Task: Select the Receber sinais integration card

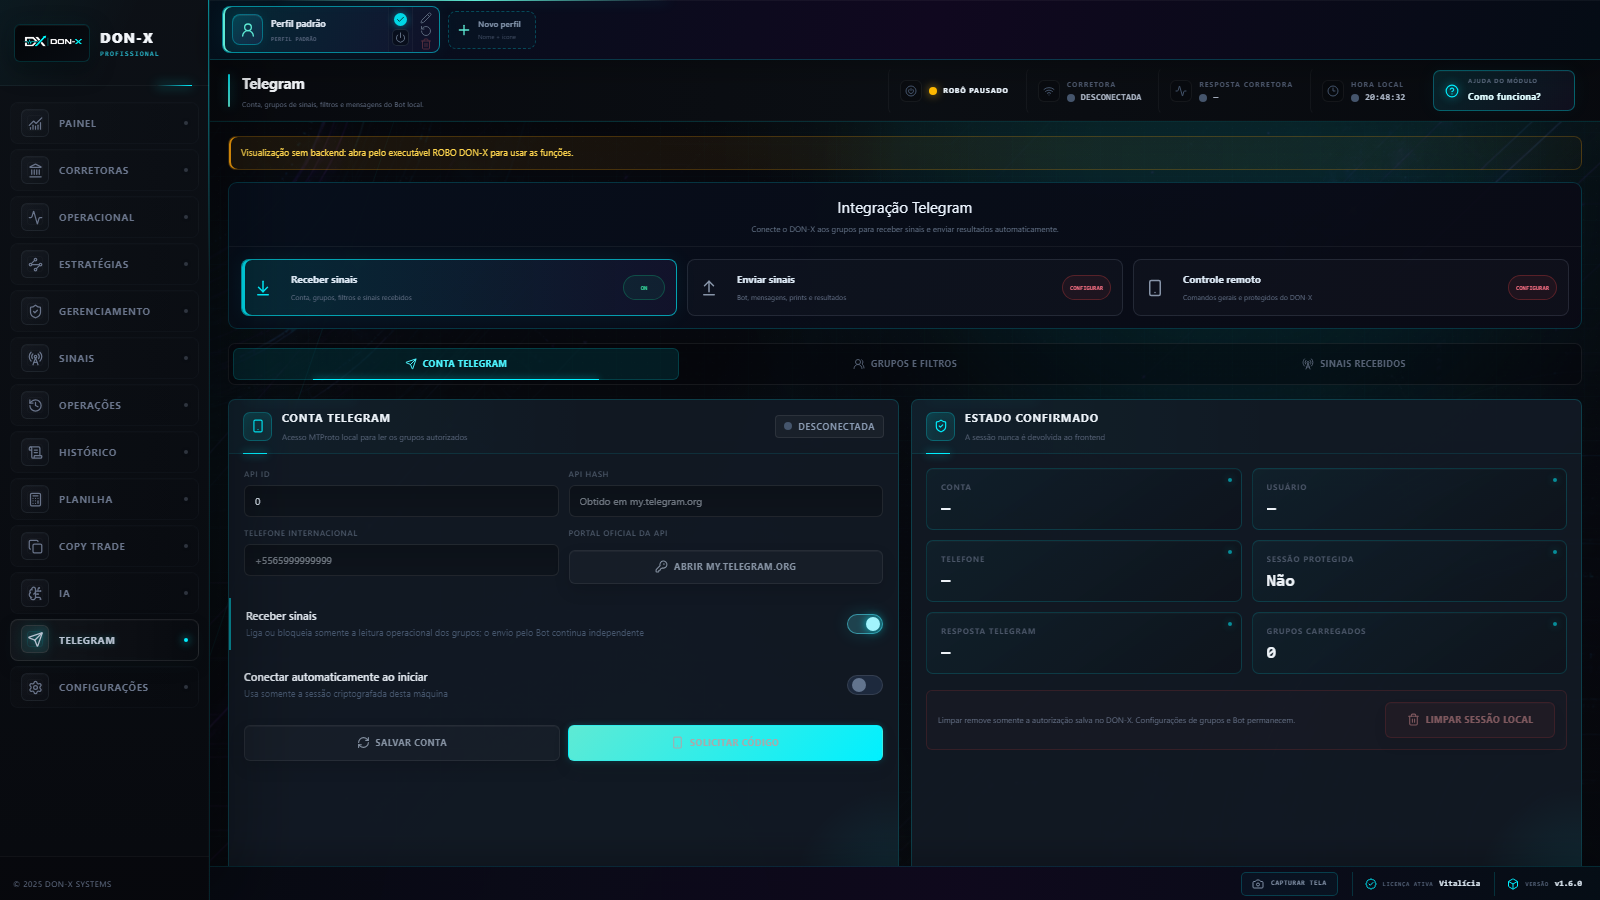Action: 459,288
